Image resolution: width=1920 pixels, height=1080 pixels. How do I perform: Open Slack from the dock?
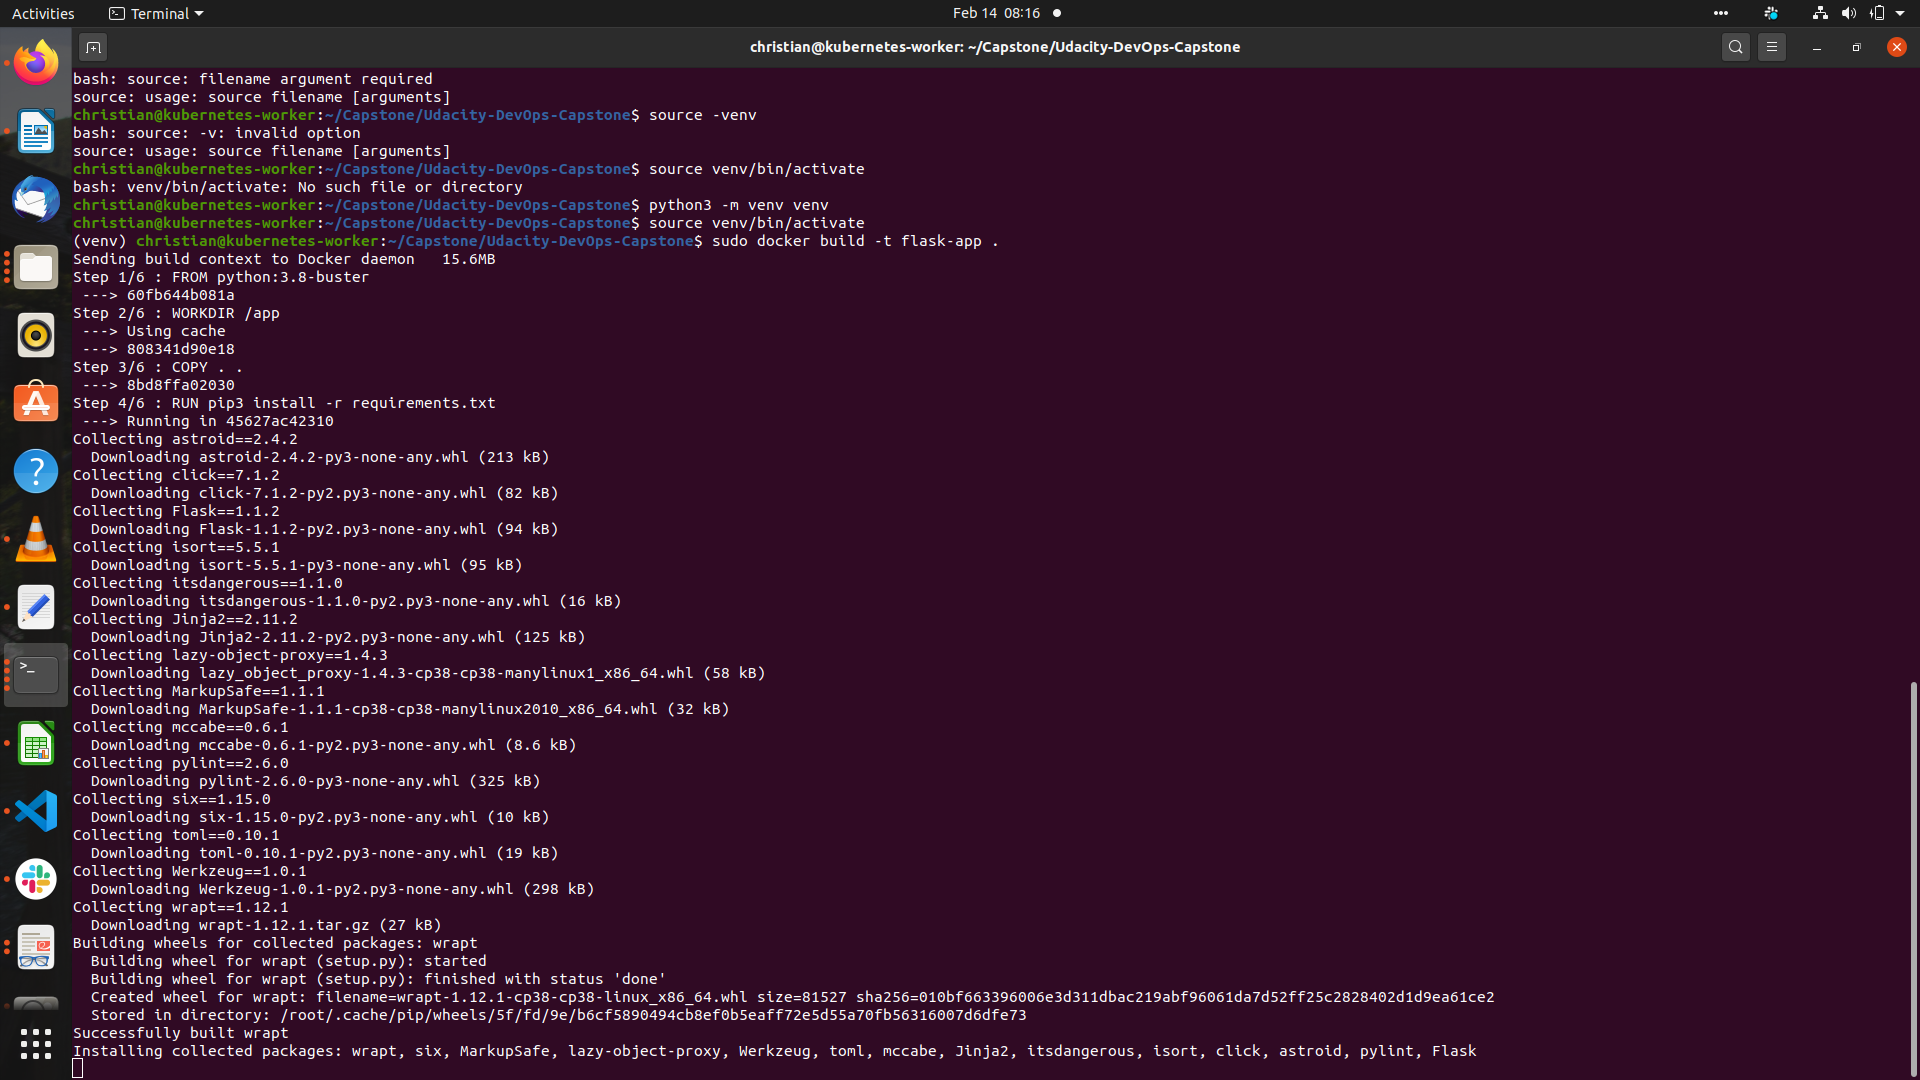pos(36,879)
